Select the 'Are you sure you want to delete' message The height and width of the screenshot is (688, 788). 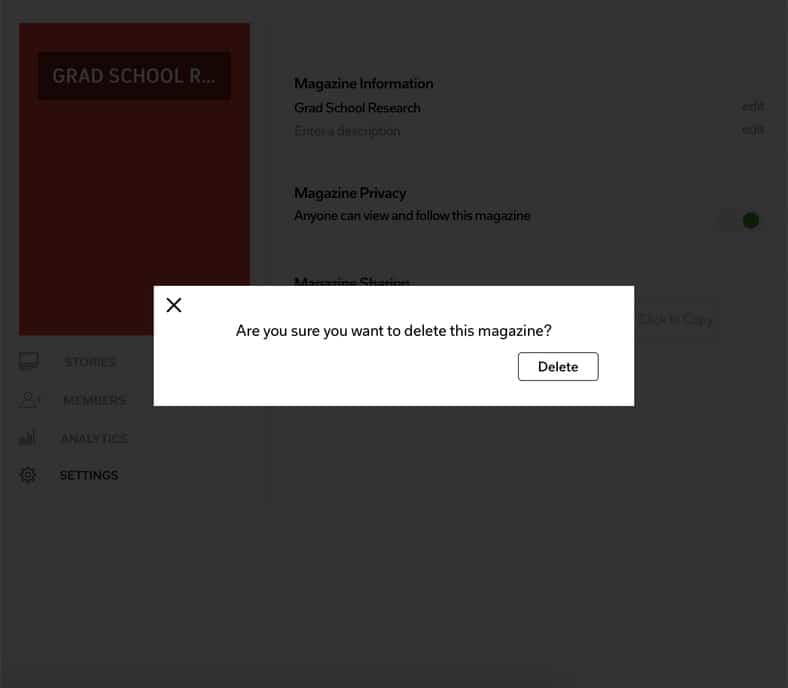(393, 331)
